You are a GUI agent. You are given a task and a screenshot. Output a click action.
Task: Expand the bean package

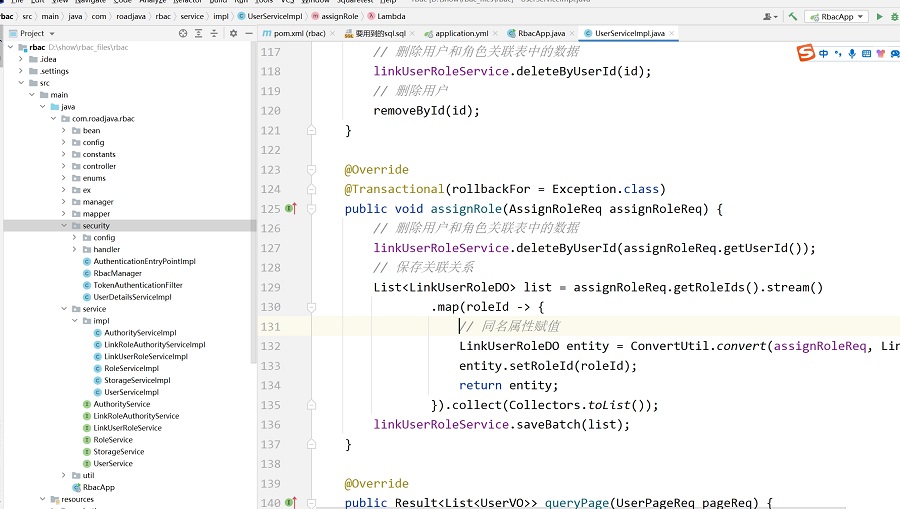(64, 130)
